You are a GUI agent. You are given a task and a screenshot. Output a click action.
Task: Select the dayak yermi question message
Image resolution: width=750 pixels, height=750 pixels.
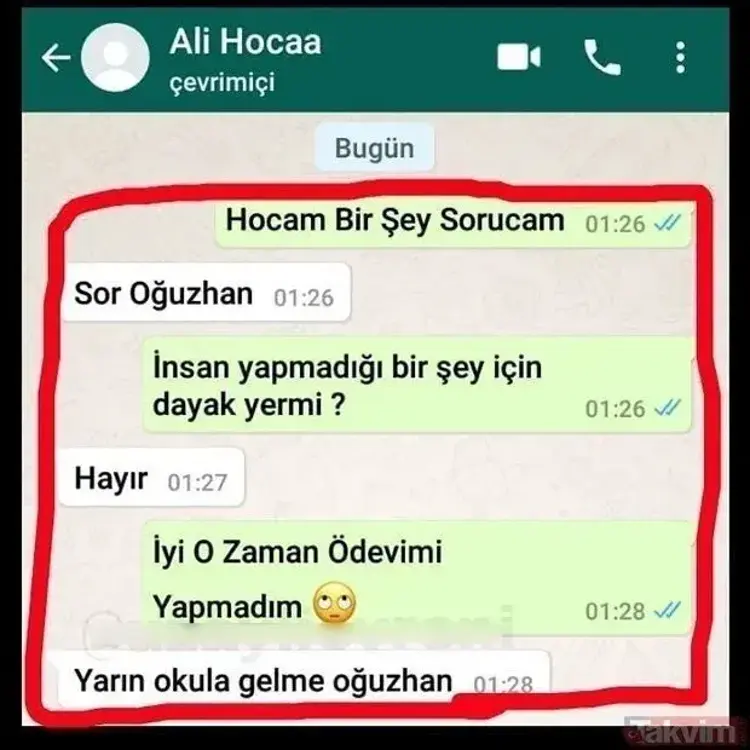click(x=418, y=385)
